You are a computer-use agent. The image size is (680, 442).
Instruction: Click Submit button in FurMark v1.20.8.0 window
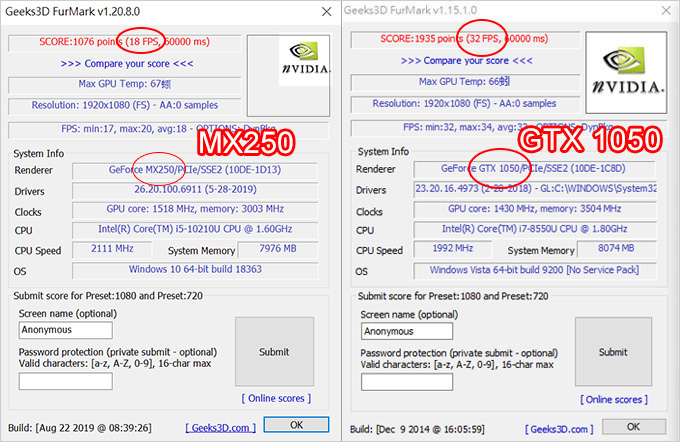(x=274, y=352)
